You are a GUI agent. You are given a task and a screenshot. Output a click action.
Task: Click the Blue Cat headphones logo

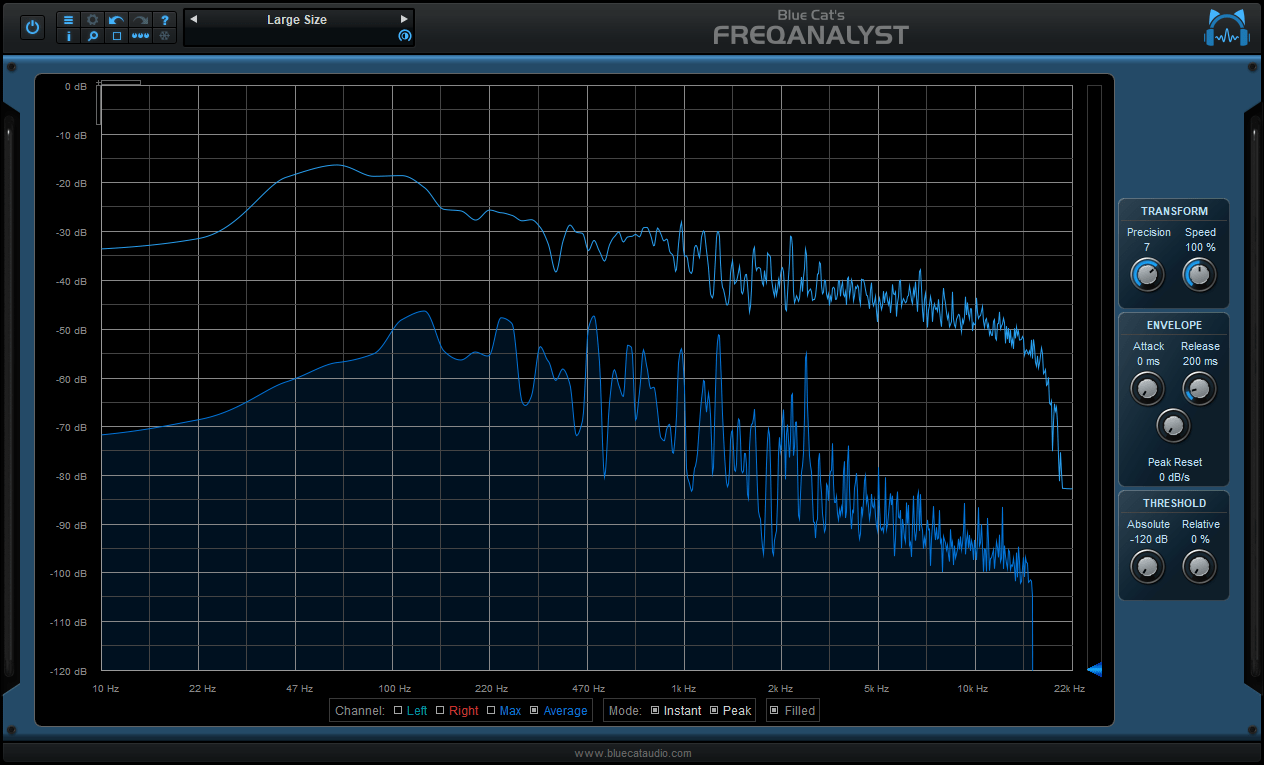[x=1226, y=28]
